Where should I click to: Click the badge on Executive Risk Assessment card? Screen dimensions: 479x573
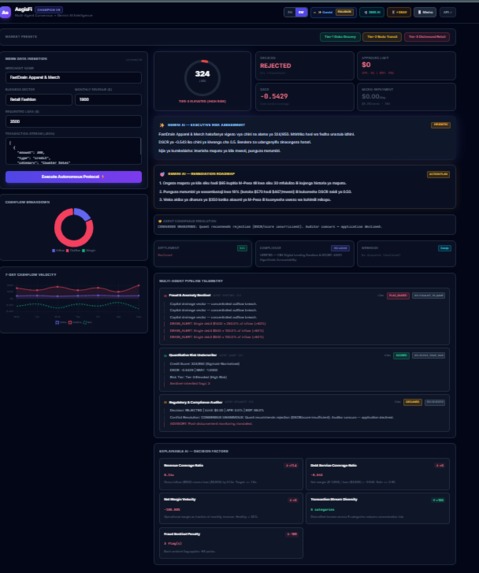coord(441,125)
